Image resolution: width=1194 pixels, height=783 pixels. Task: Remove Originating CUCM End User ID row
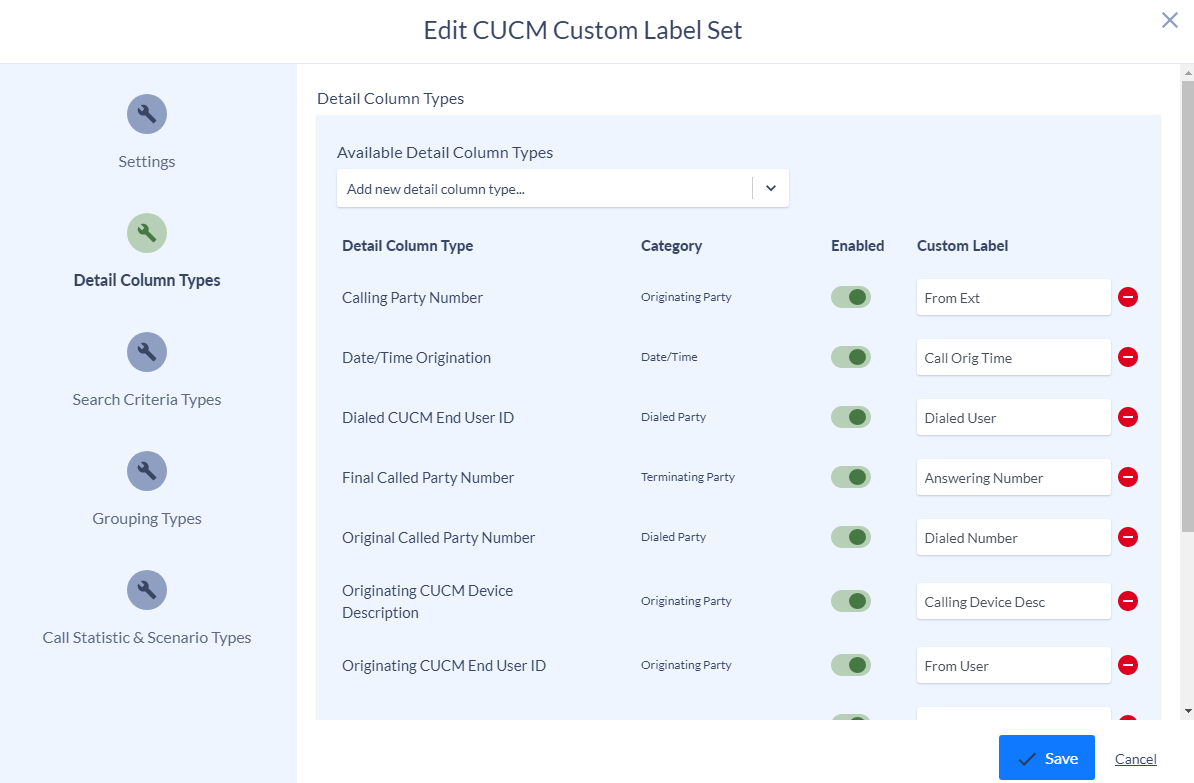(1128, 665)
